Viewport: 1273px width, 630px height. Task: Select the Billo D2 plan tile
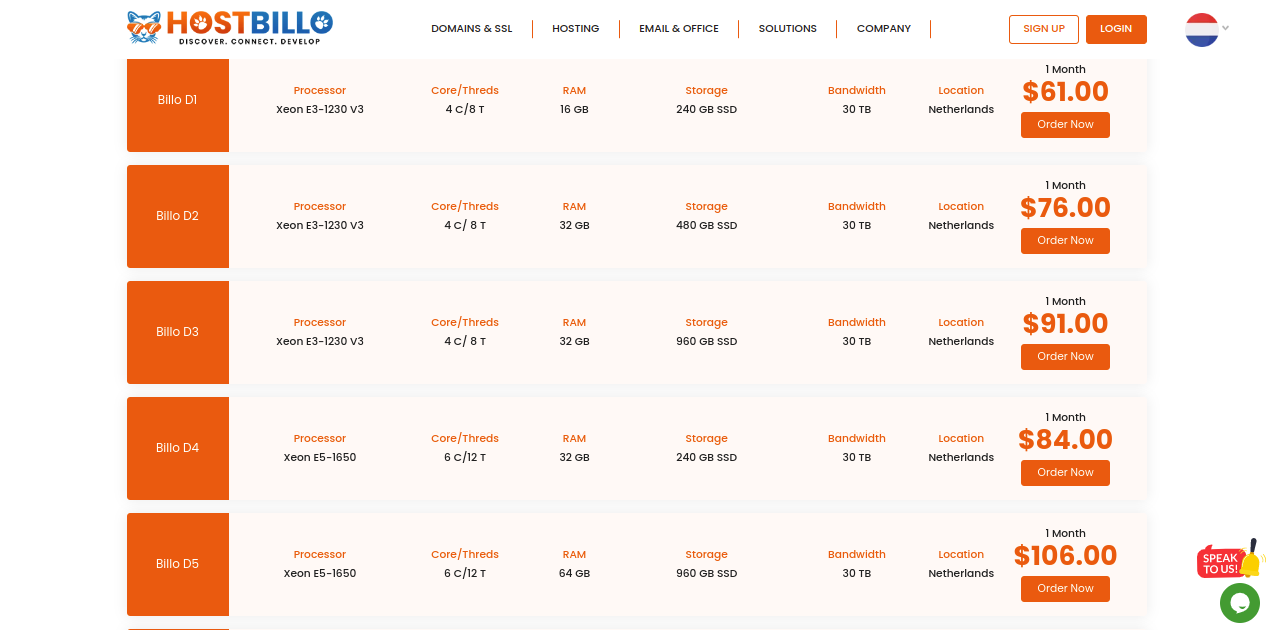pos(178,216)
